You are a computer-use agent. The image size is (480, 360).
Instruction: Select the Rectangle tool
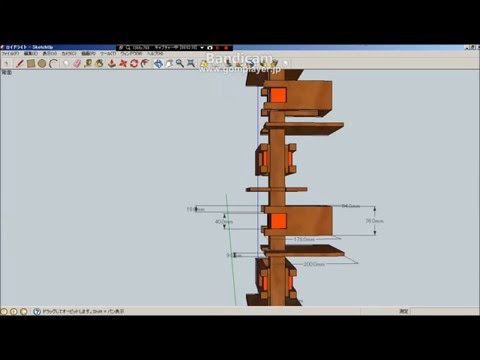pyautogui.click(x=31, y=63)
